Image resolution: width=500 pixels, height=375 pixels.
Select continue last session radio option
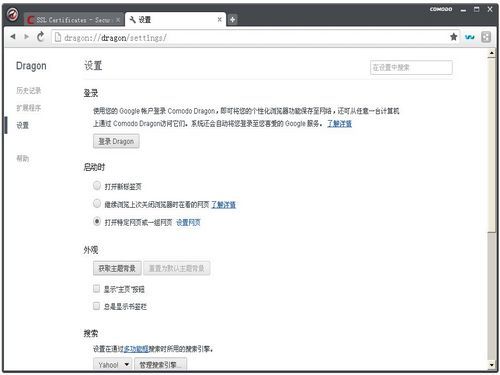pos(97,203)
